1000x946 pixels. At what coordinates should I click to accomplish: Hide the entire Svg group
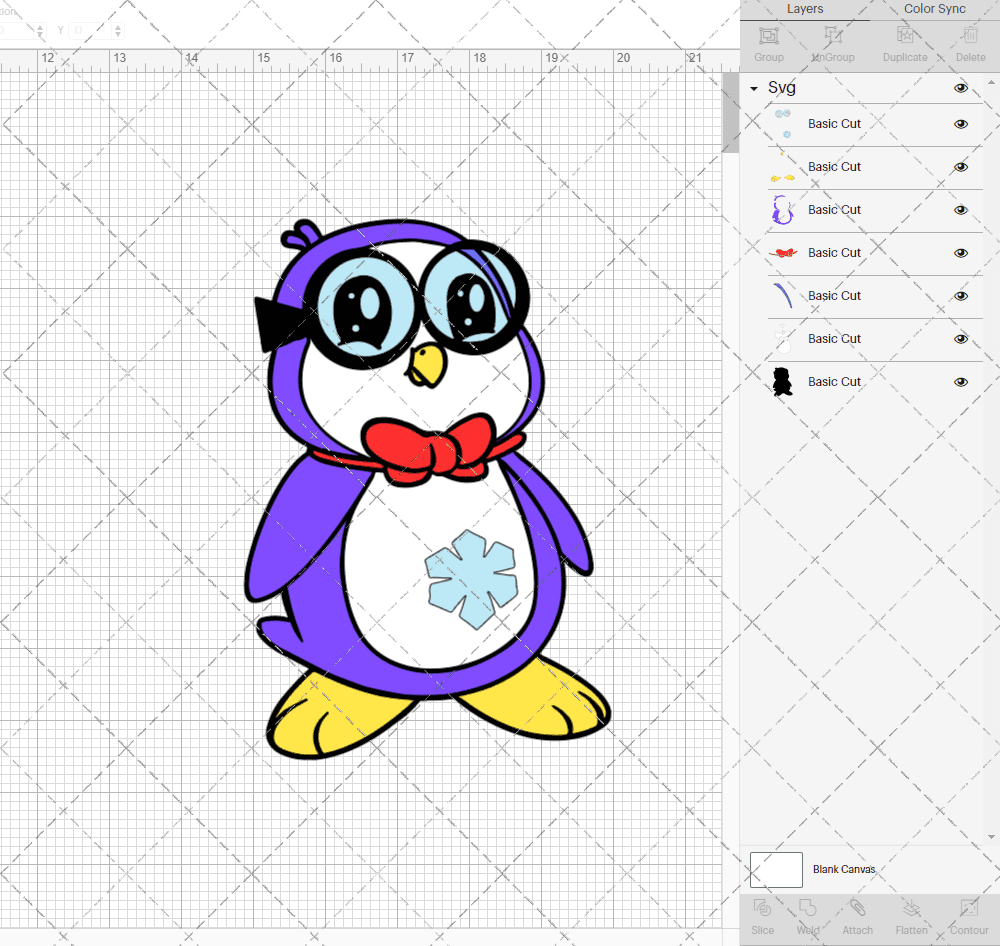961,88
